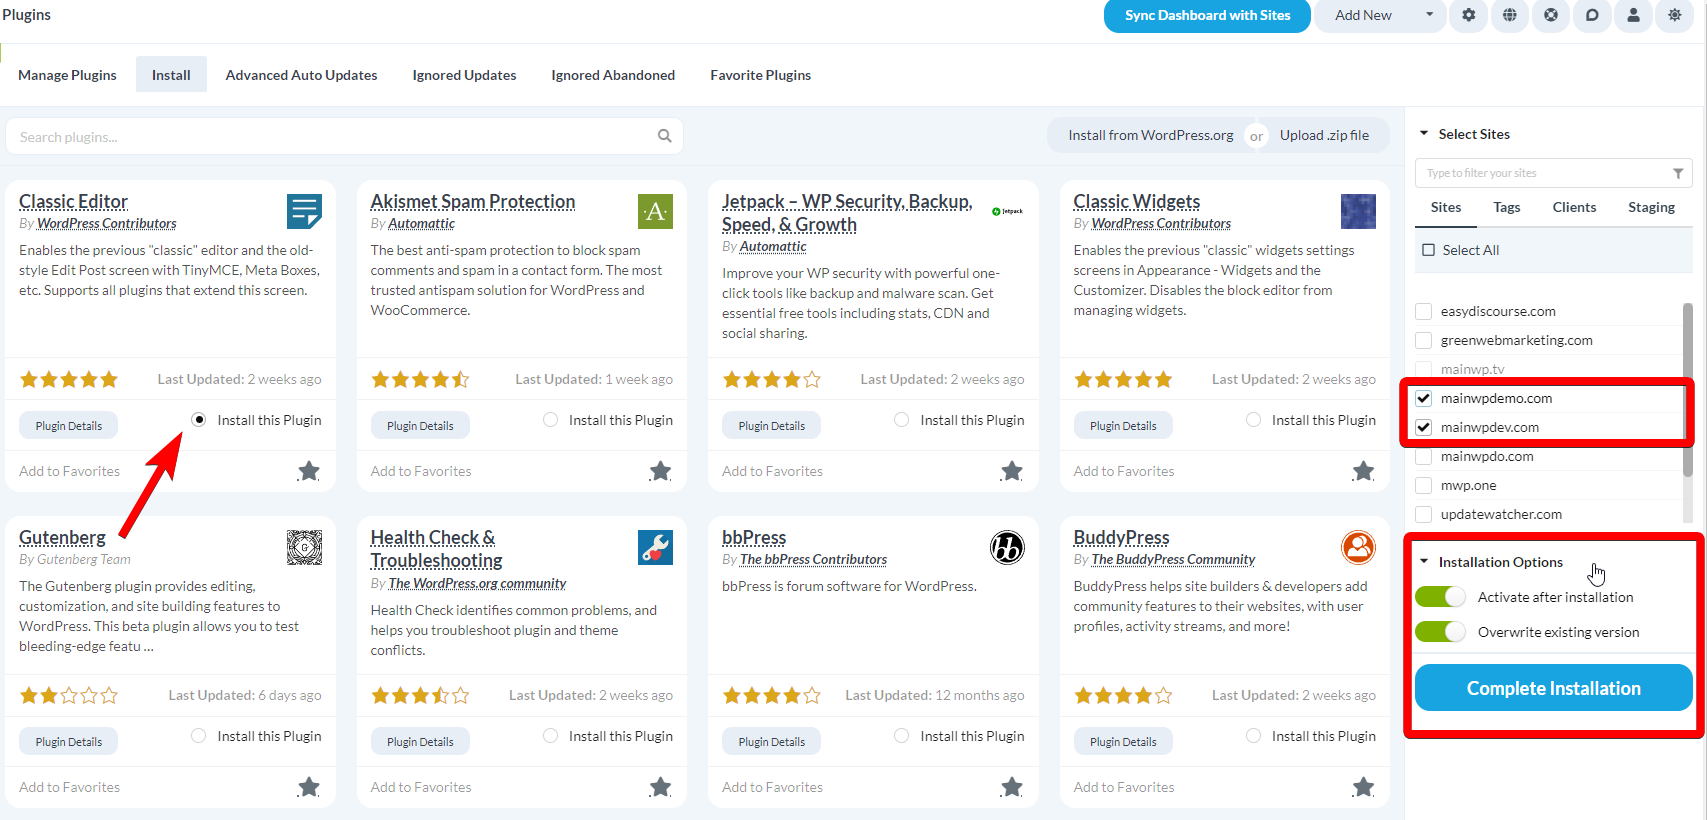Choose Install from WordPress.org option

(1150, 135)
